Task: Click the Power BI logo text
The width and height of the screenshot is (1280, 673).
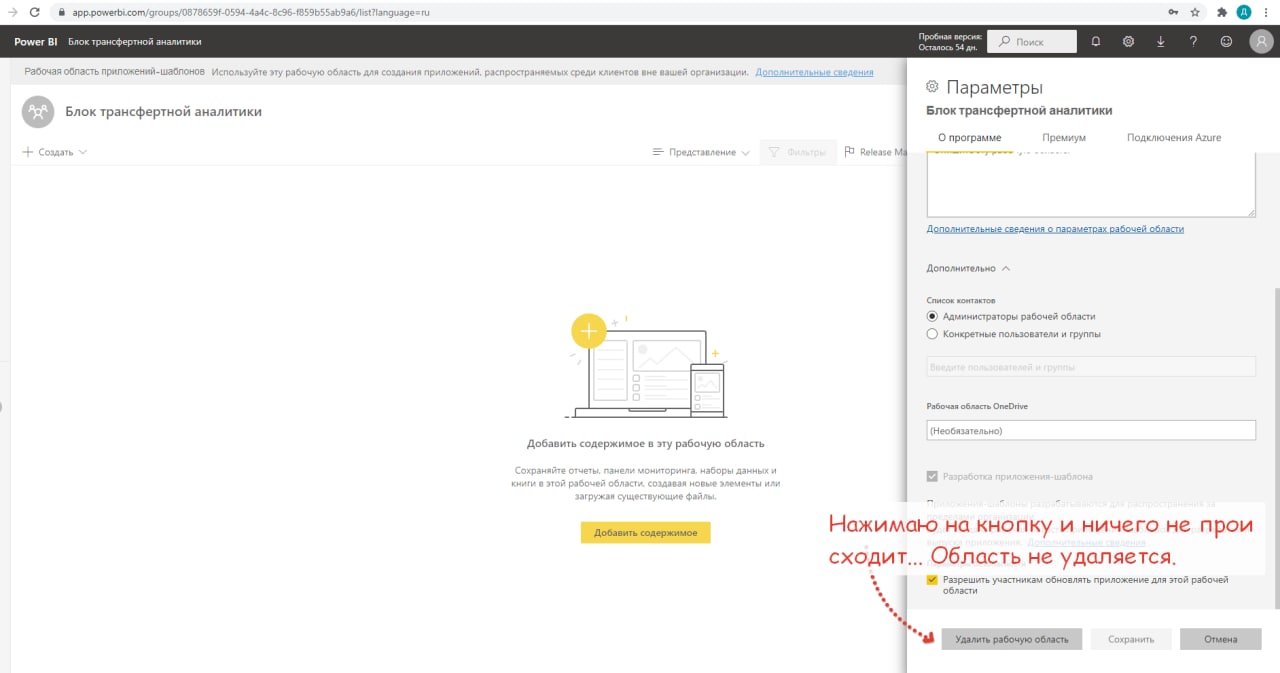Action: click(x=36, y=42)
